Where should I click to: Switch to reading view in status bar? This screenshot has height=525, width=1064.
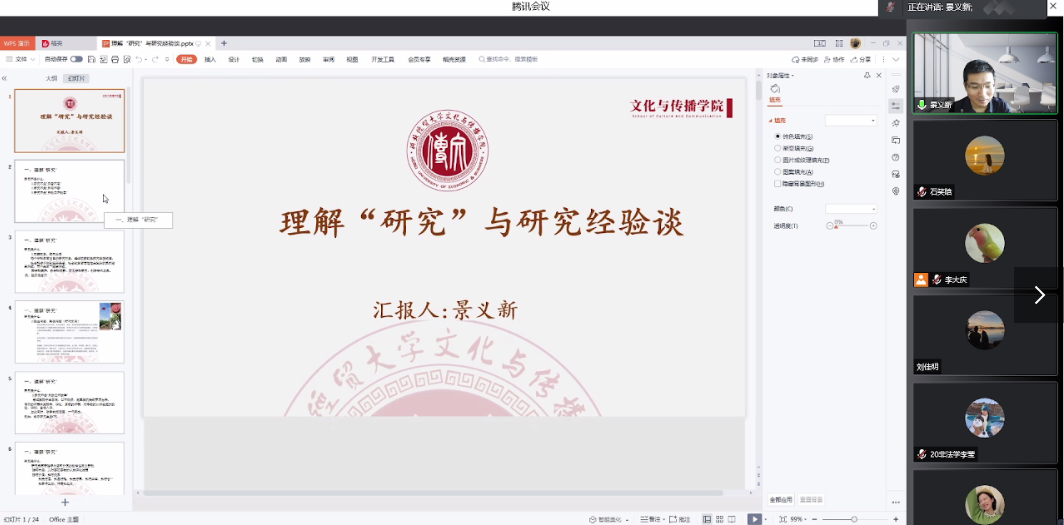(x=732, y=519)
